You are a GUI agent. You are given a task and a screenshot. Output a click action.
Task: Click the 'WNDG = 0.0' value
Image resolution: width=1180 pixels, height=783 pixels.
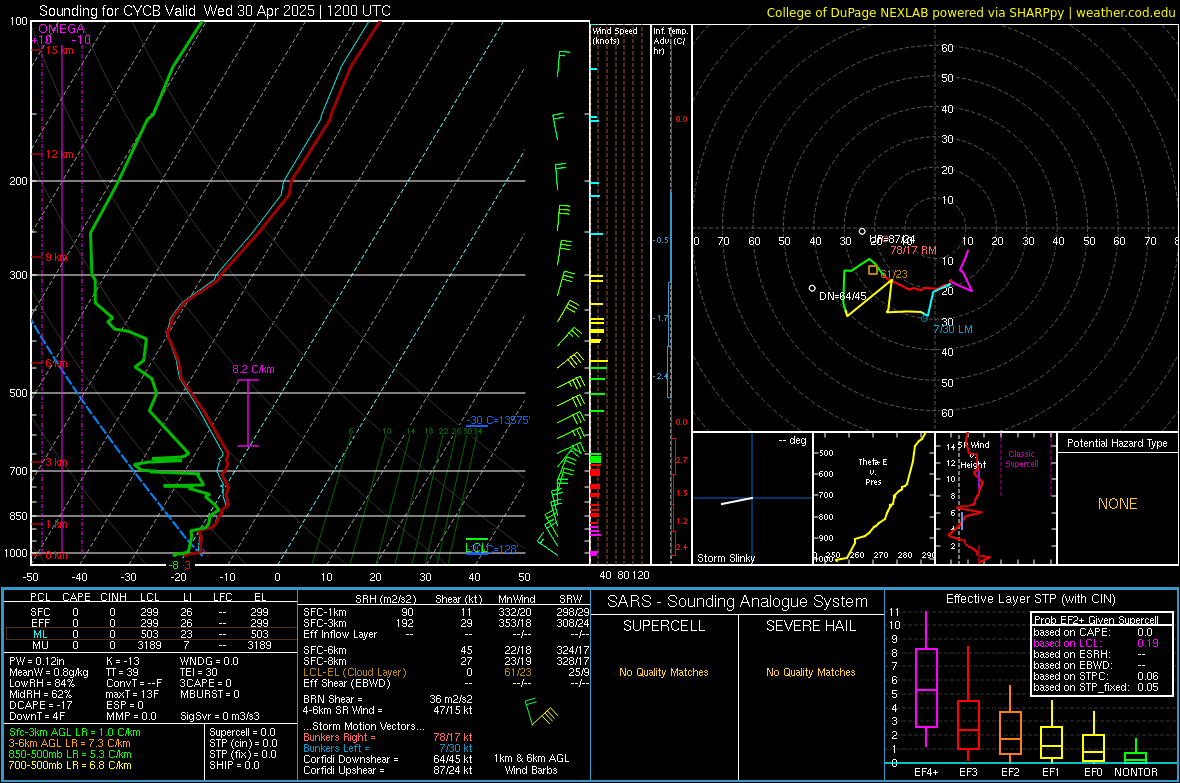click(x=209, y=661)
